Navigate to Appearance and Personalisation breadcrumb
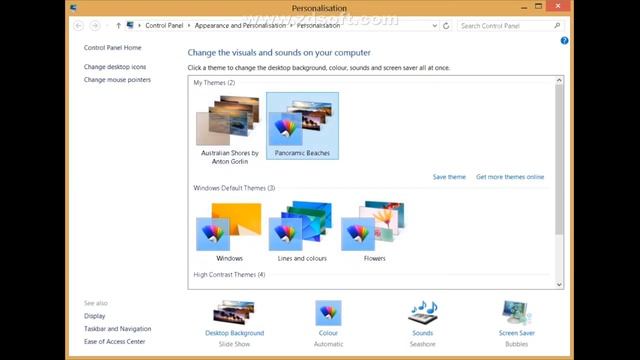This screenshot has width=640, height=360. click(240, 26)
